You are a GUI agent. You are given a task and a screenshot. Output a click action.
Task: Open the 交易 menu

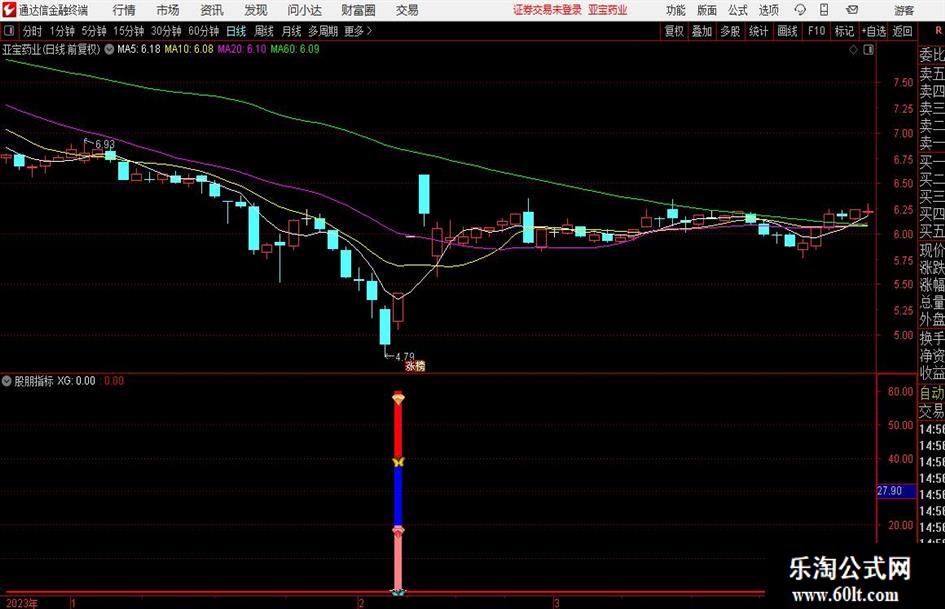407,10
